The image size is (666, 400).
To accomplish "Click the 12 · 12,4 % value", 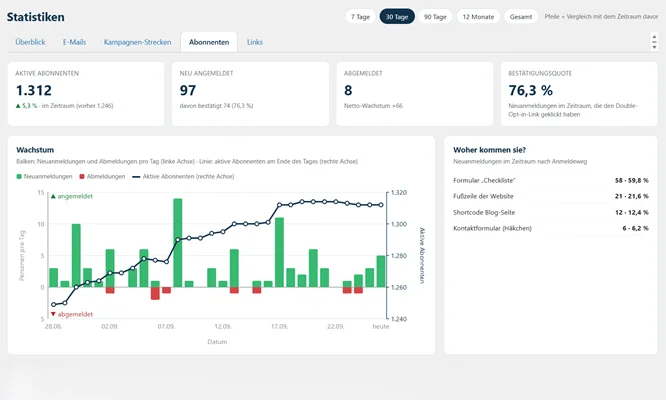I will coord(632,212).
